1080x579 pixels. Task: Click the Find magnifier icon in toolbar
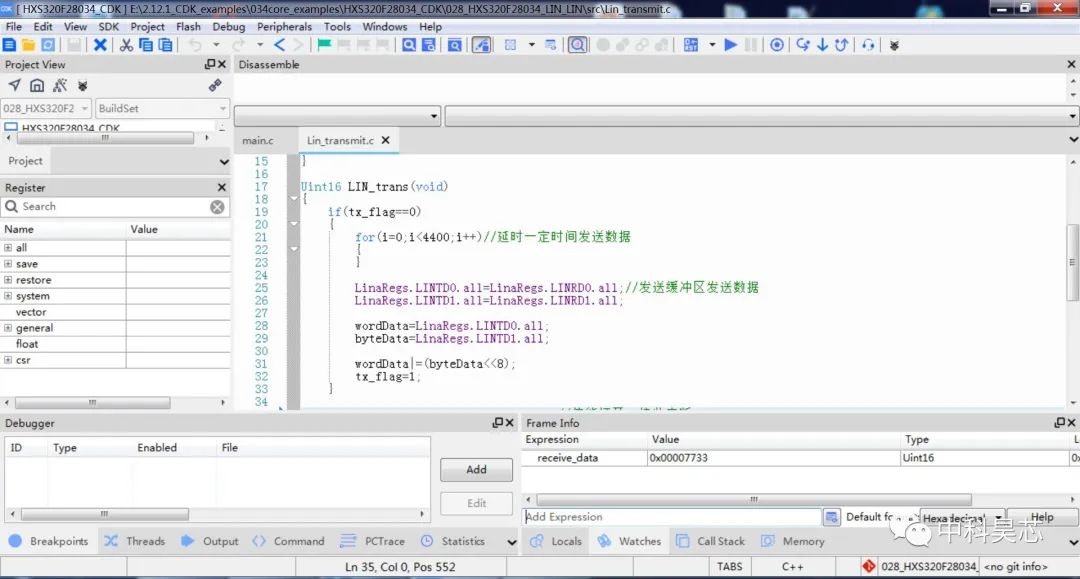coord(409,45)
